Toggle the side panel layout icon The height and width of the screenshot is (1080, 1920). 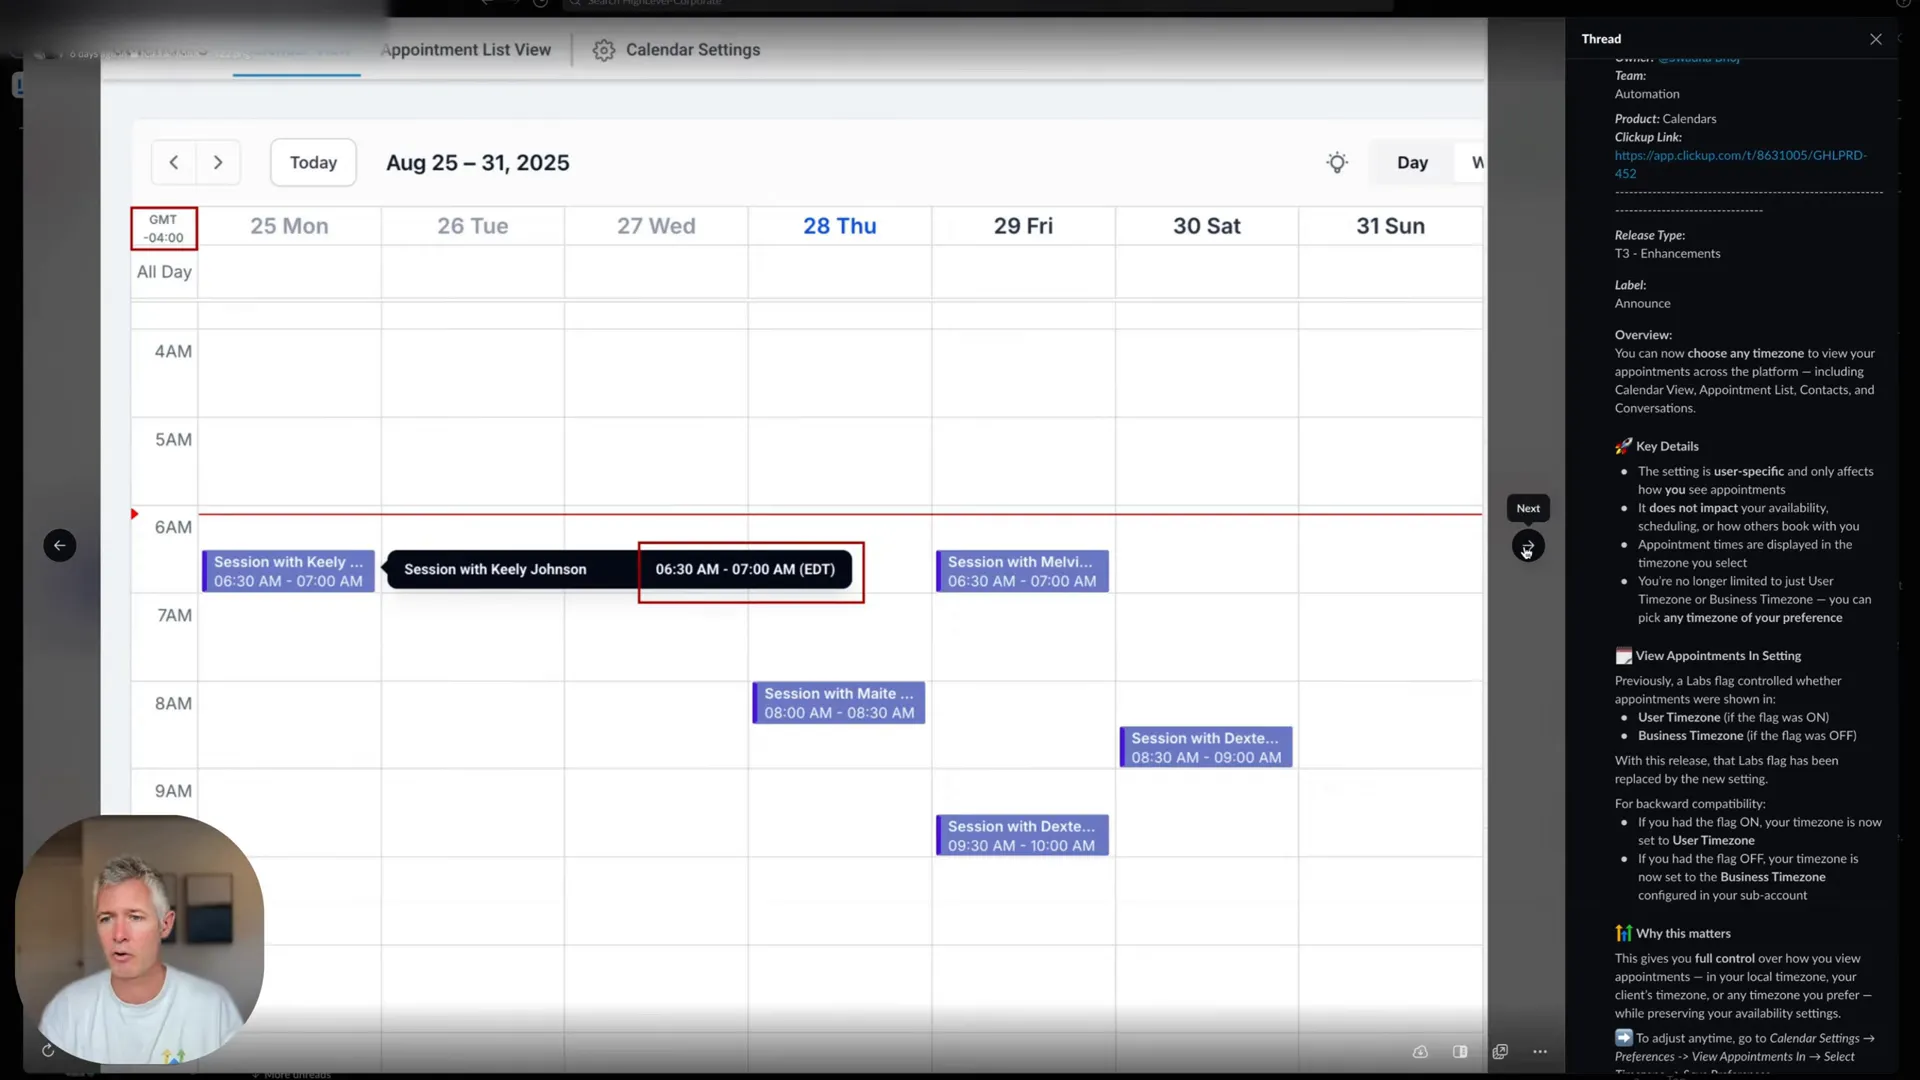point(1460,1051)
